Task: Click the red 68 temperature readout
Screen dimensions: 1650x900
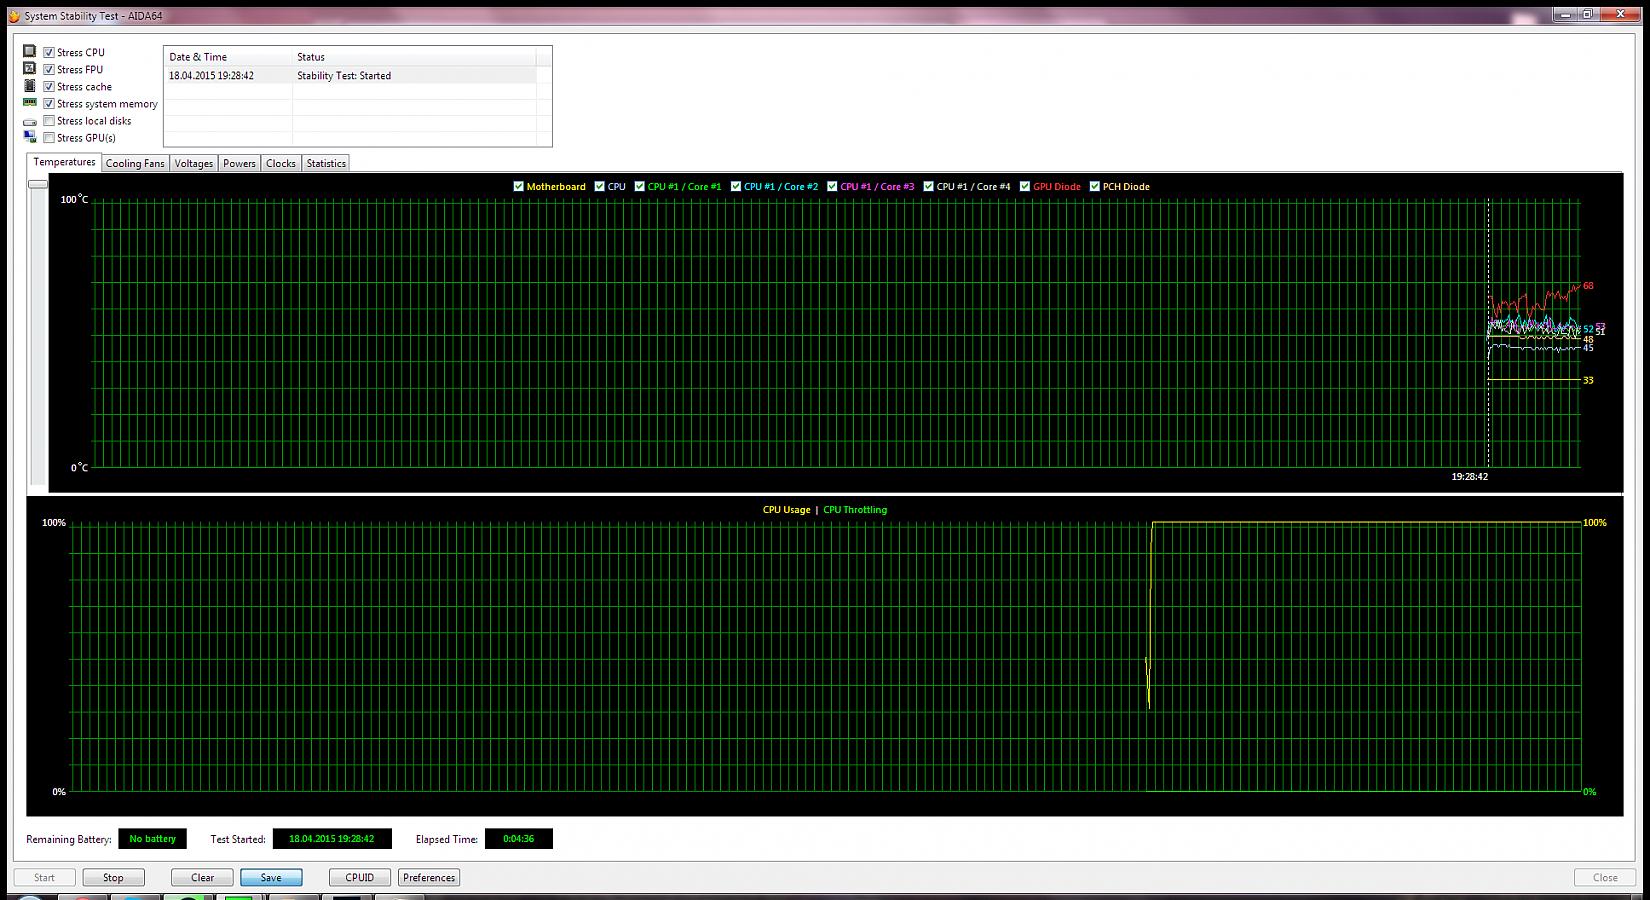Action: [1588, 286]
